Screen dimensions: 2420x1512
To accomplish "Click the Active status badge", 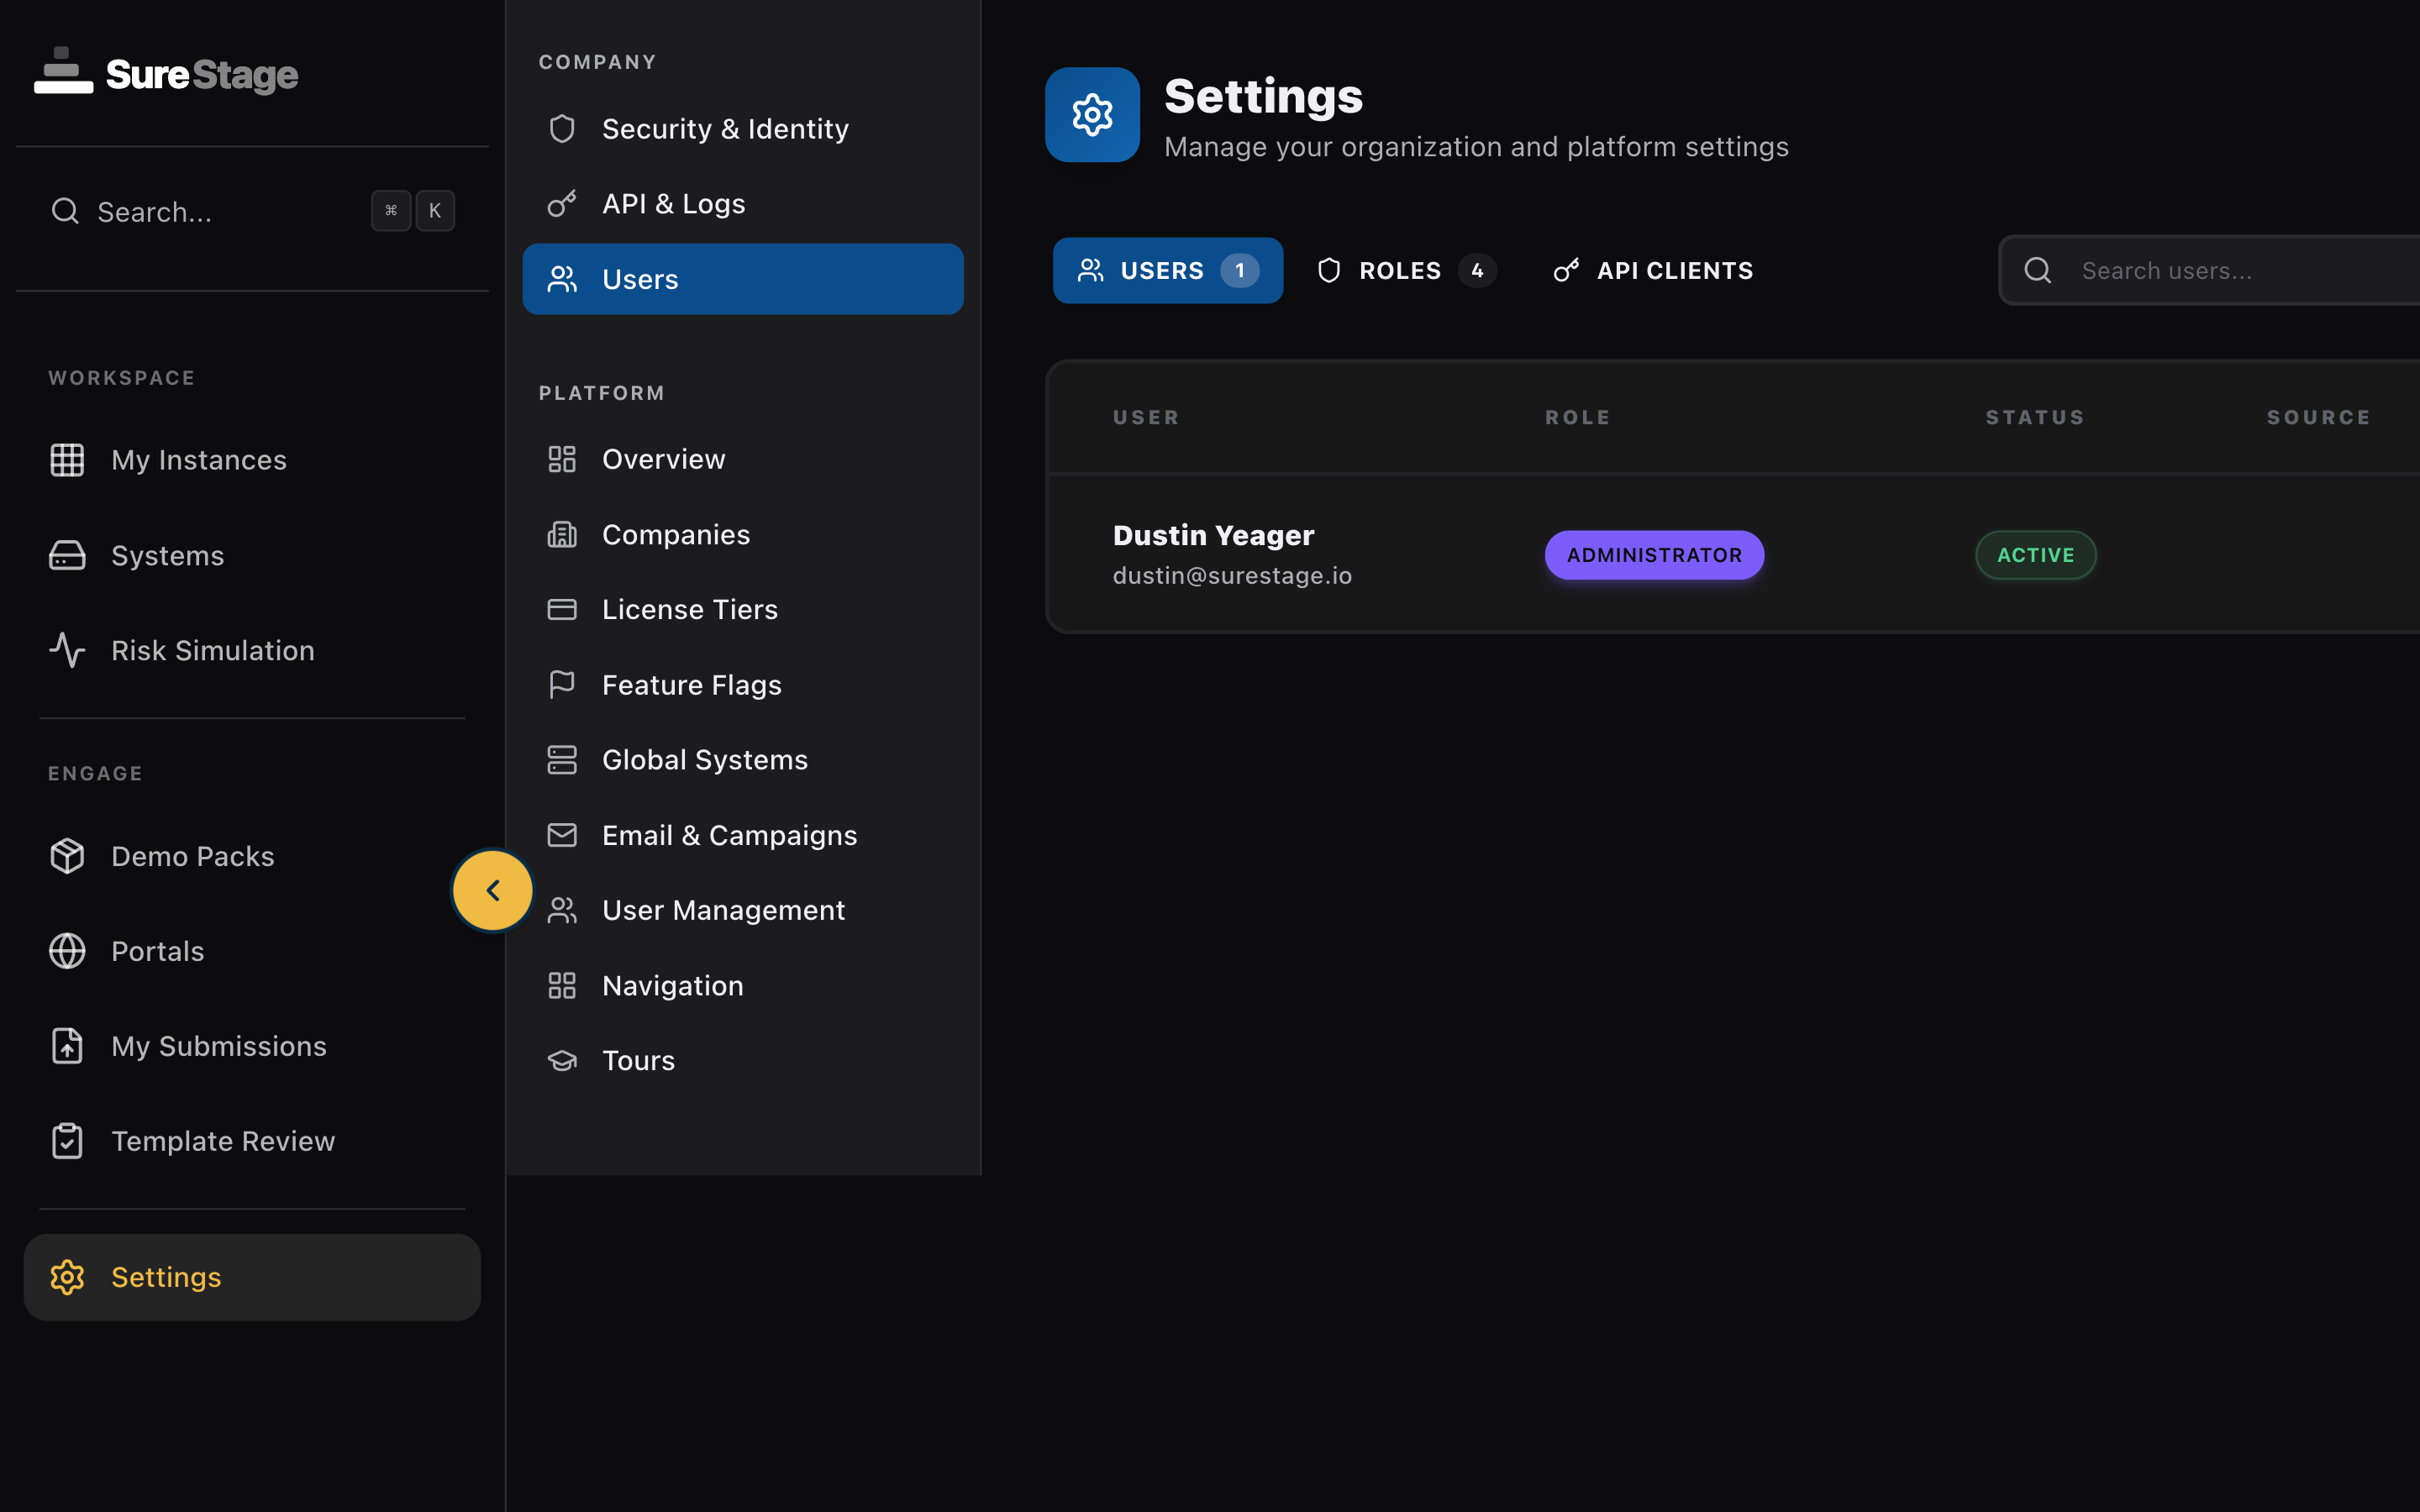I will (x=2033, y=554).
